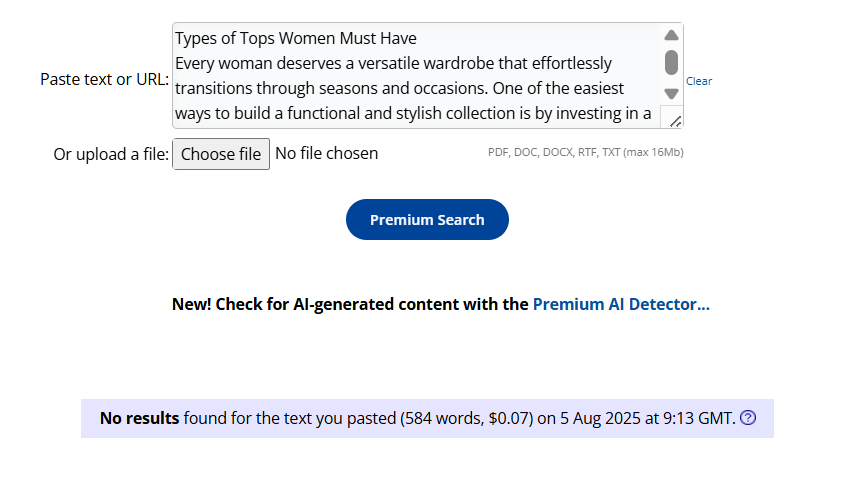This screenshot has height=485, width=860.
Task: Place cursor in "Types of Tops Women Must Have" line
Action: point(296,39)
